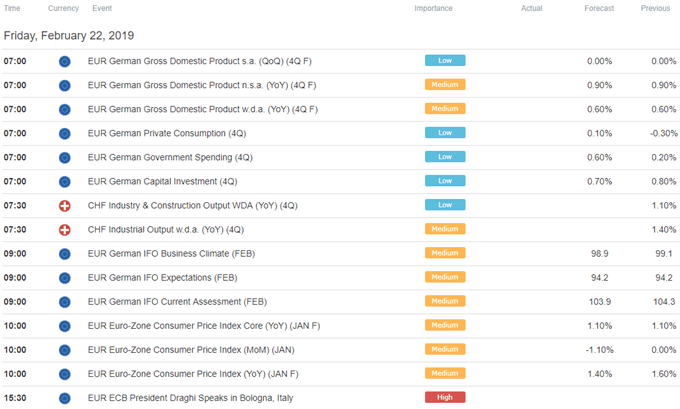Sort by the Importance column header
Image resolution: width=680 pixels, height=409 pixels.
(x=433, y=8)
